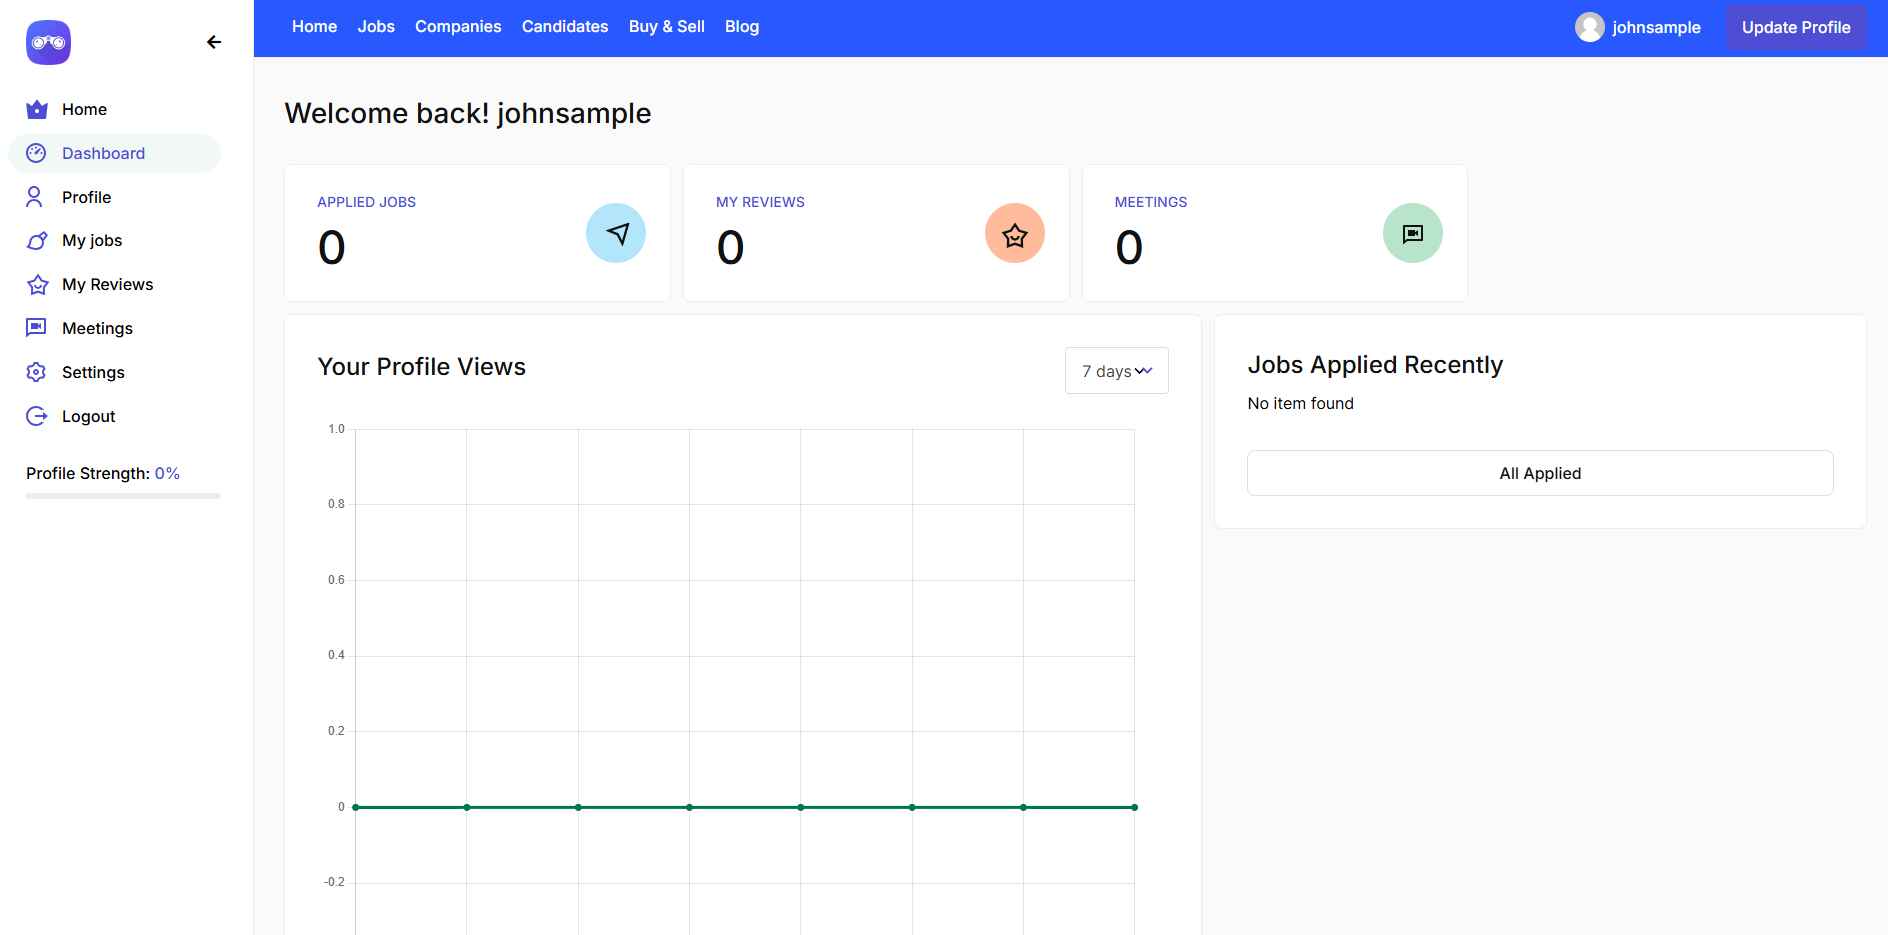Open the 7 days range dropdown
1888x935 pixels.
click(1117, 371)
